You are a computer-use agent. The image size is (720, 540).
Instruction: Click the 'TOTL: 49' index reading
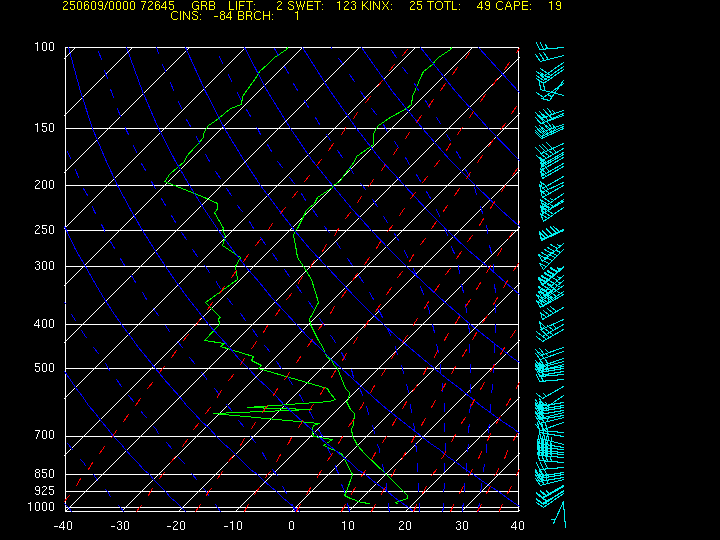pyautogui.click(x=461, y=6)
